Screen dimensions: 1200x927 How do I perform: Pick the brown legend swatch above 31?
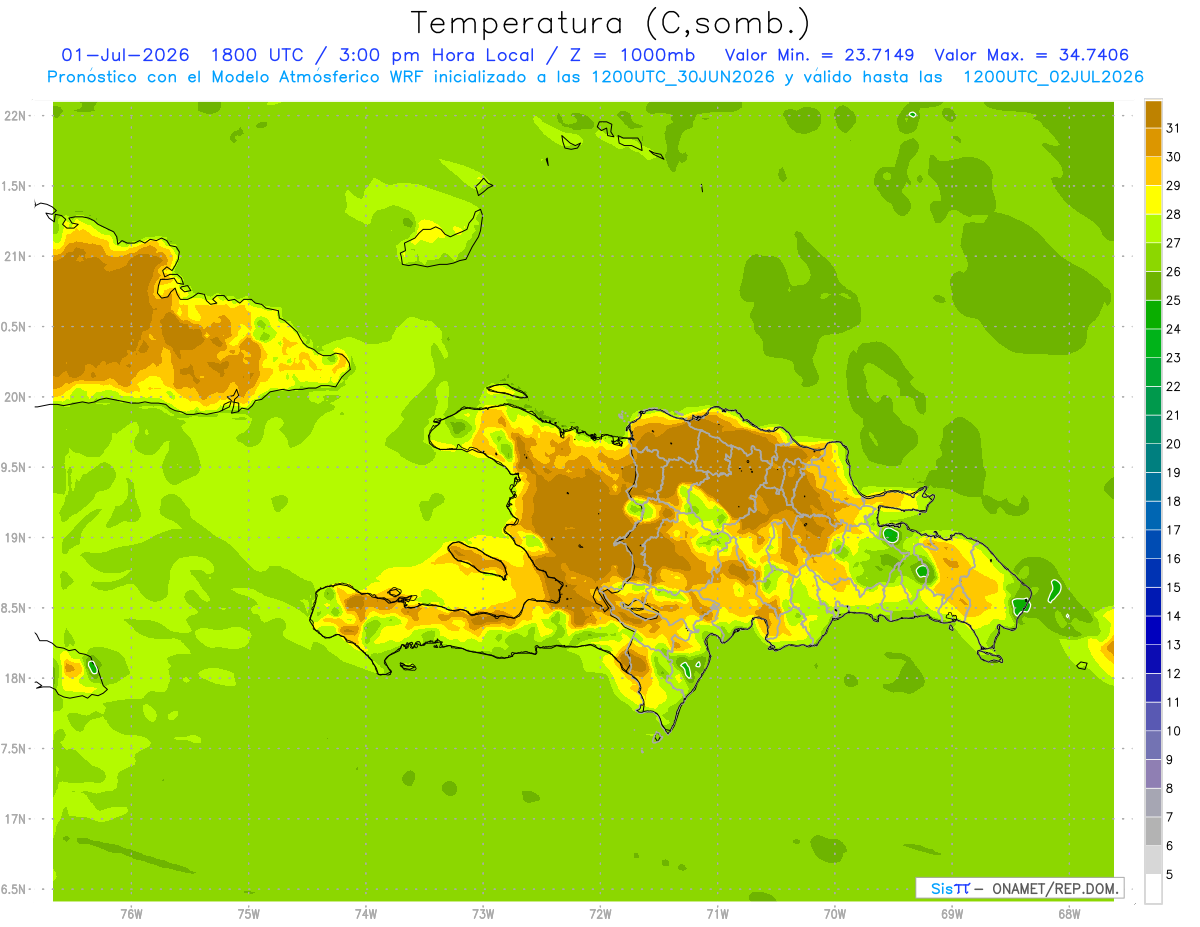coord(1153,114)
